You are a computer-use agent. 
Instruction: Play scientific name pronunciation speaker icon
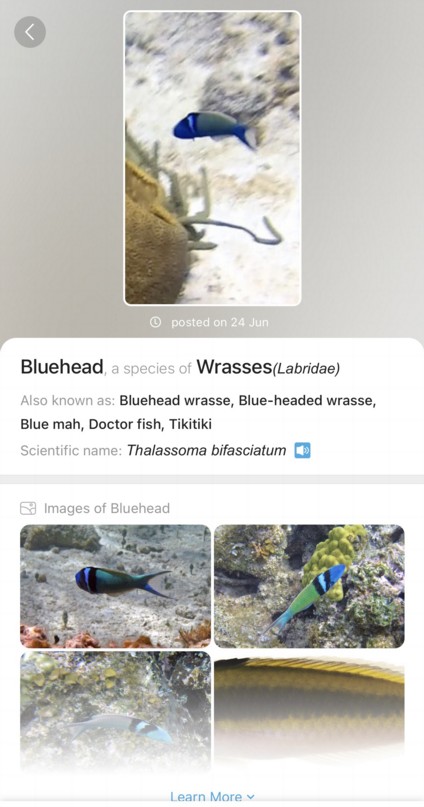303,450
